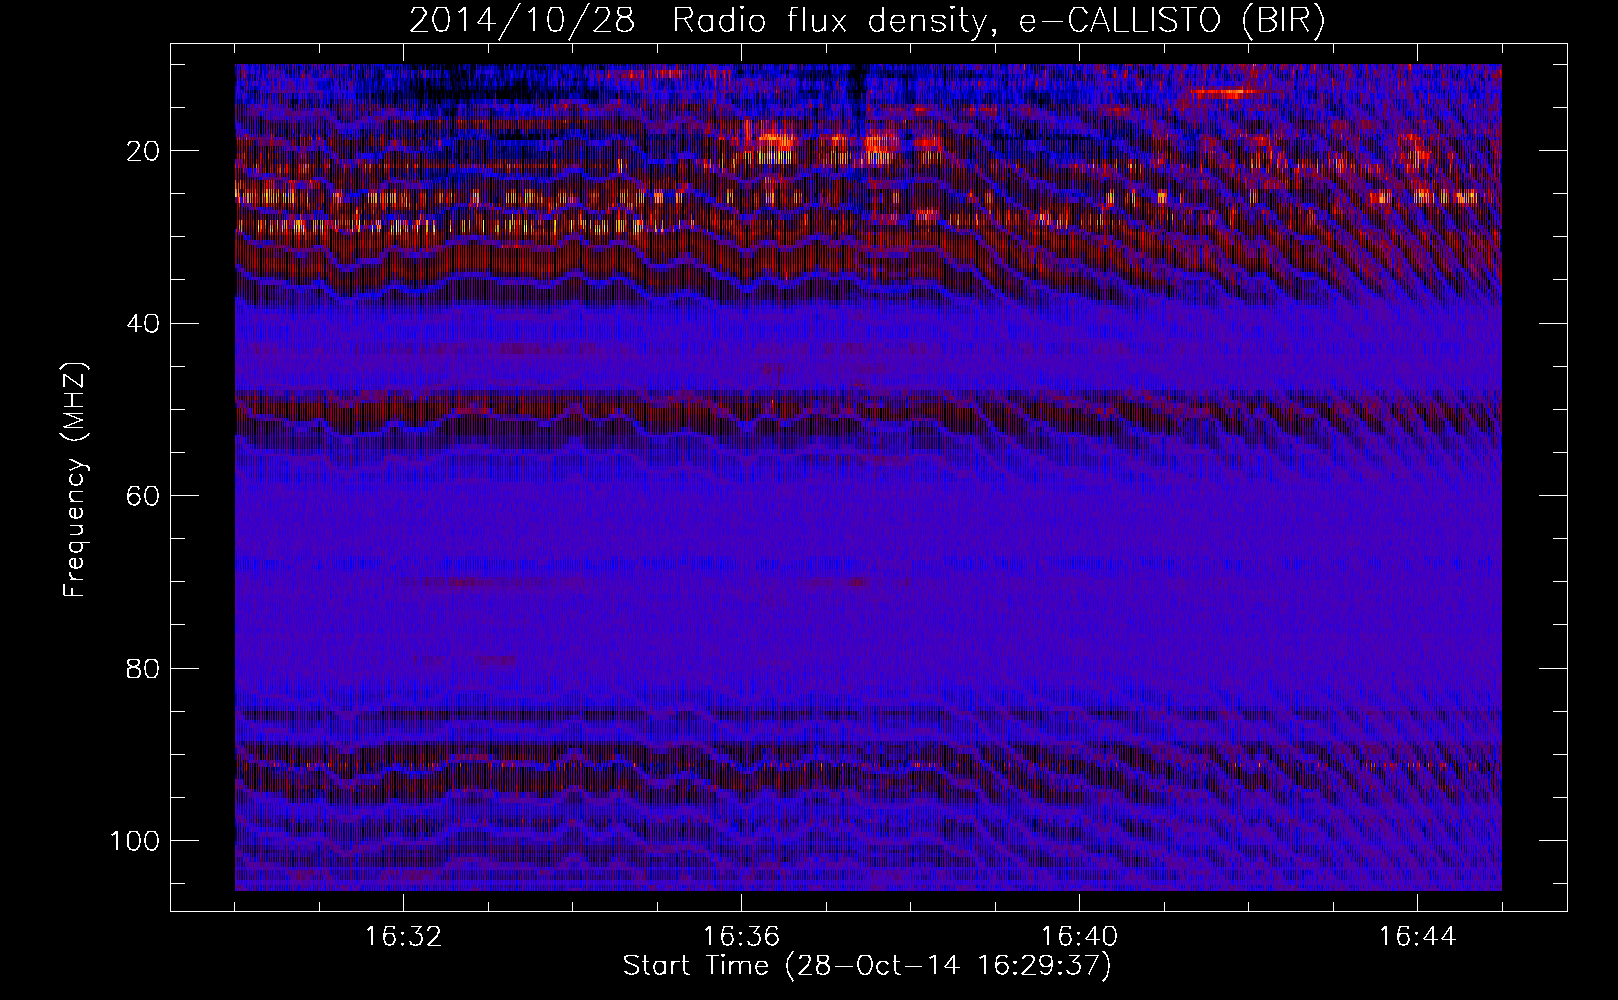
Task: Click the '16:36' time tick label
Action: [741, 937]
